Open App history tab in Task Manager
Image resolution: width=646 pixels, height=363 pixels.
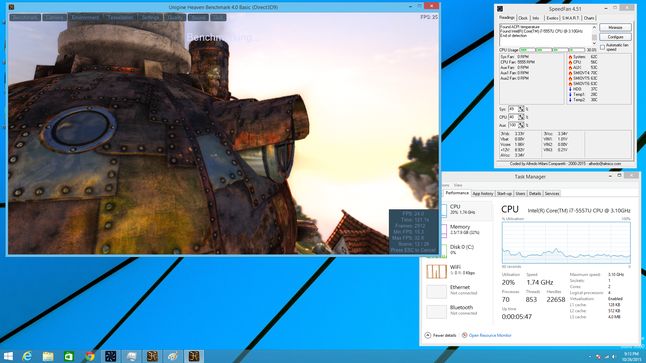(482, 193)
